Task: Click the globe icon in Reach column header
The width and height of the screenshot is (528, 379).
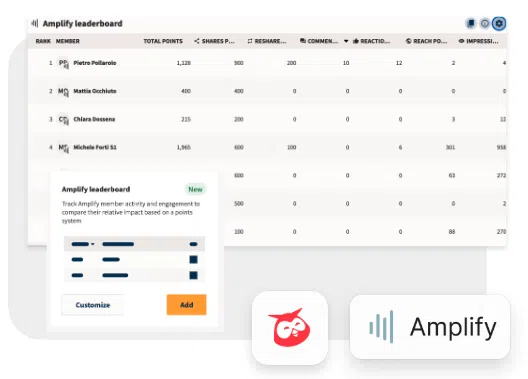Action: coord(408,41)
